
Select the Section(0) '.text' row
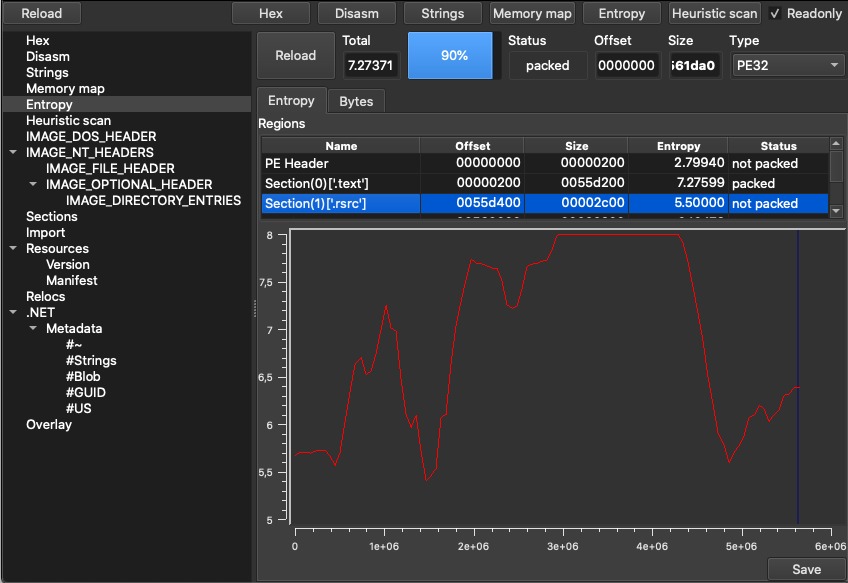[x=545, y=183]
